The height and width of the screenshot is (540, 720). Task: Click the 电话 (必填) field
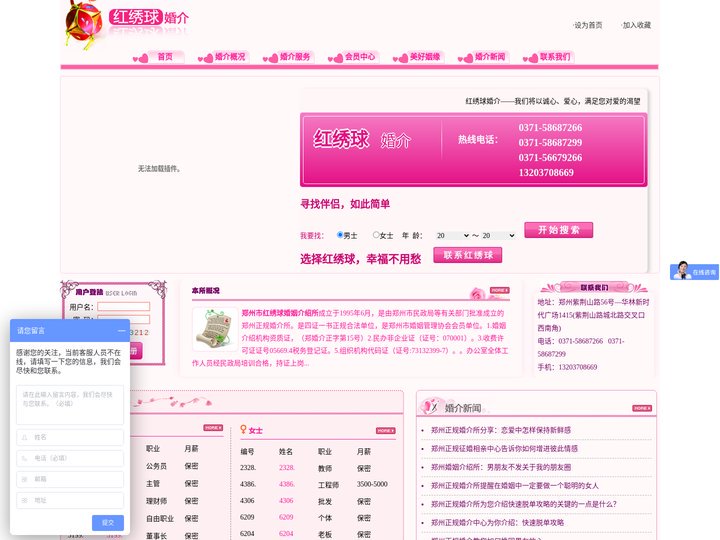click(70, 458)
